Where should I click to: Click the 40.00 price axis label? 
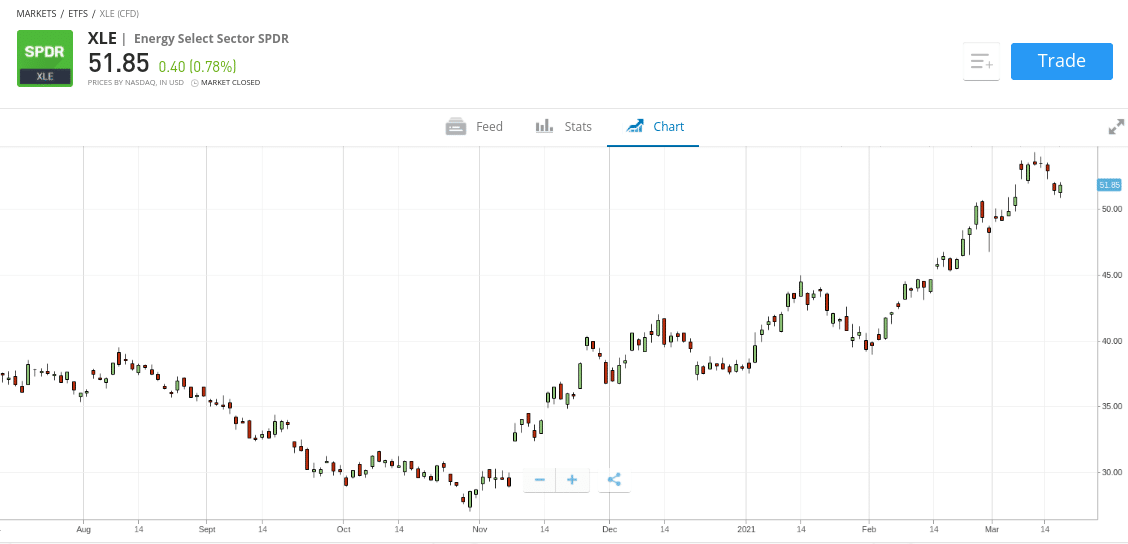click(x=1111, y=341)
